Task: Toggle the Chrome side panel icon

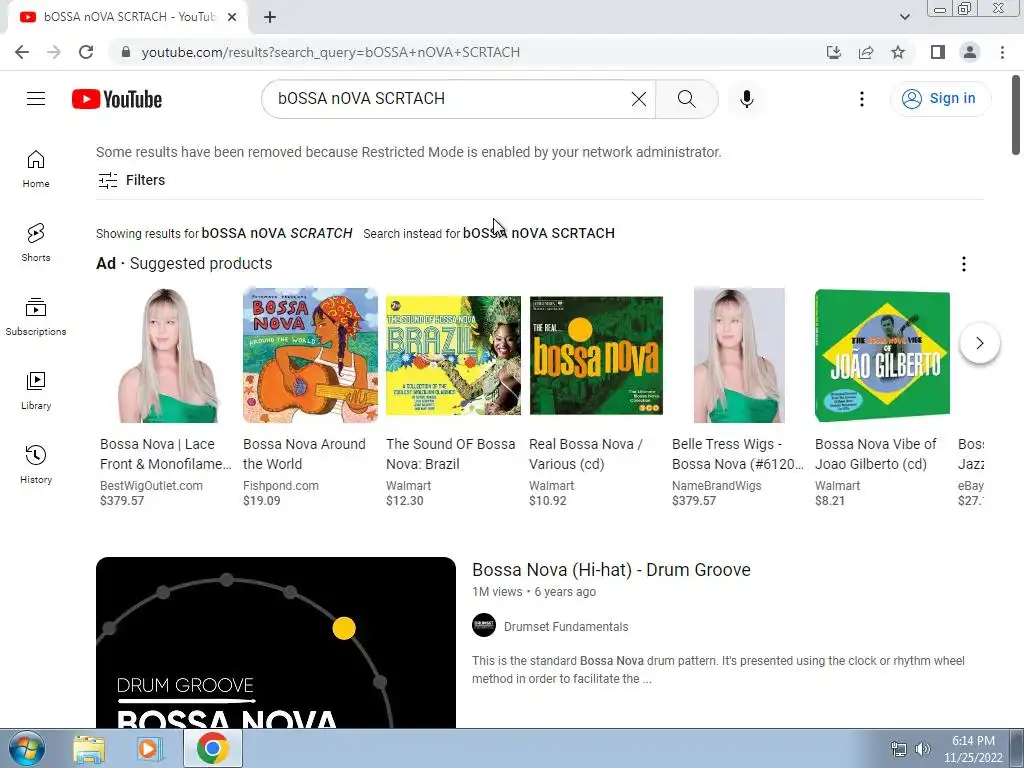Action: [x=938, y=52]
